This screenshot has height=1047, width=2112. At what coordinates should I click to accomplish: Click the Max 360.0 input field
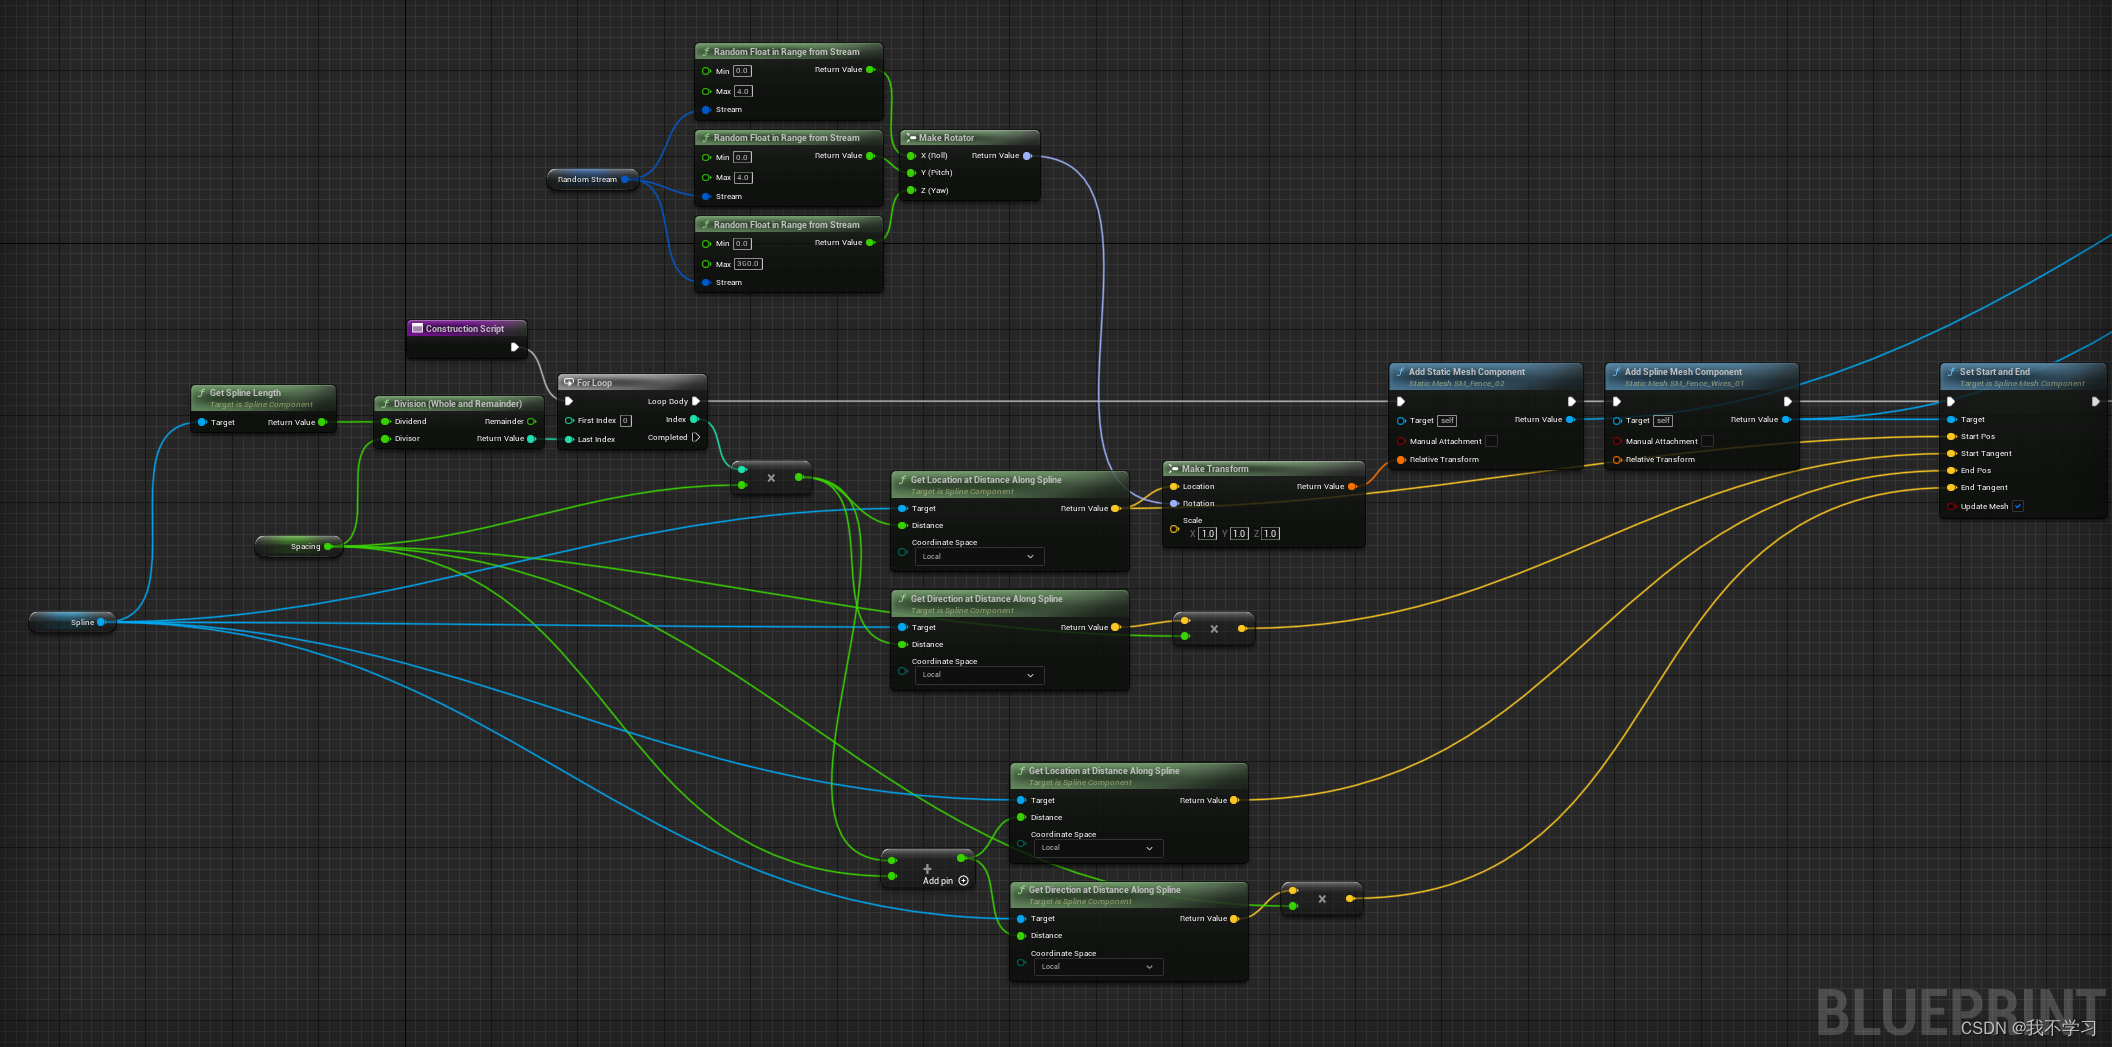[746, 264]
